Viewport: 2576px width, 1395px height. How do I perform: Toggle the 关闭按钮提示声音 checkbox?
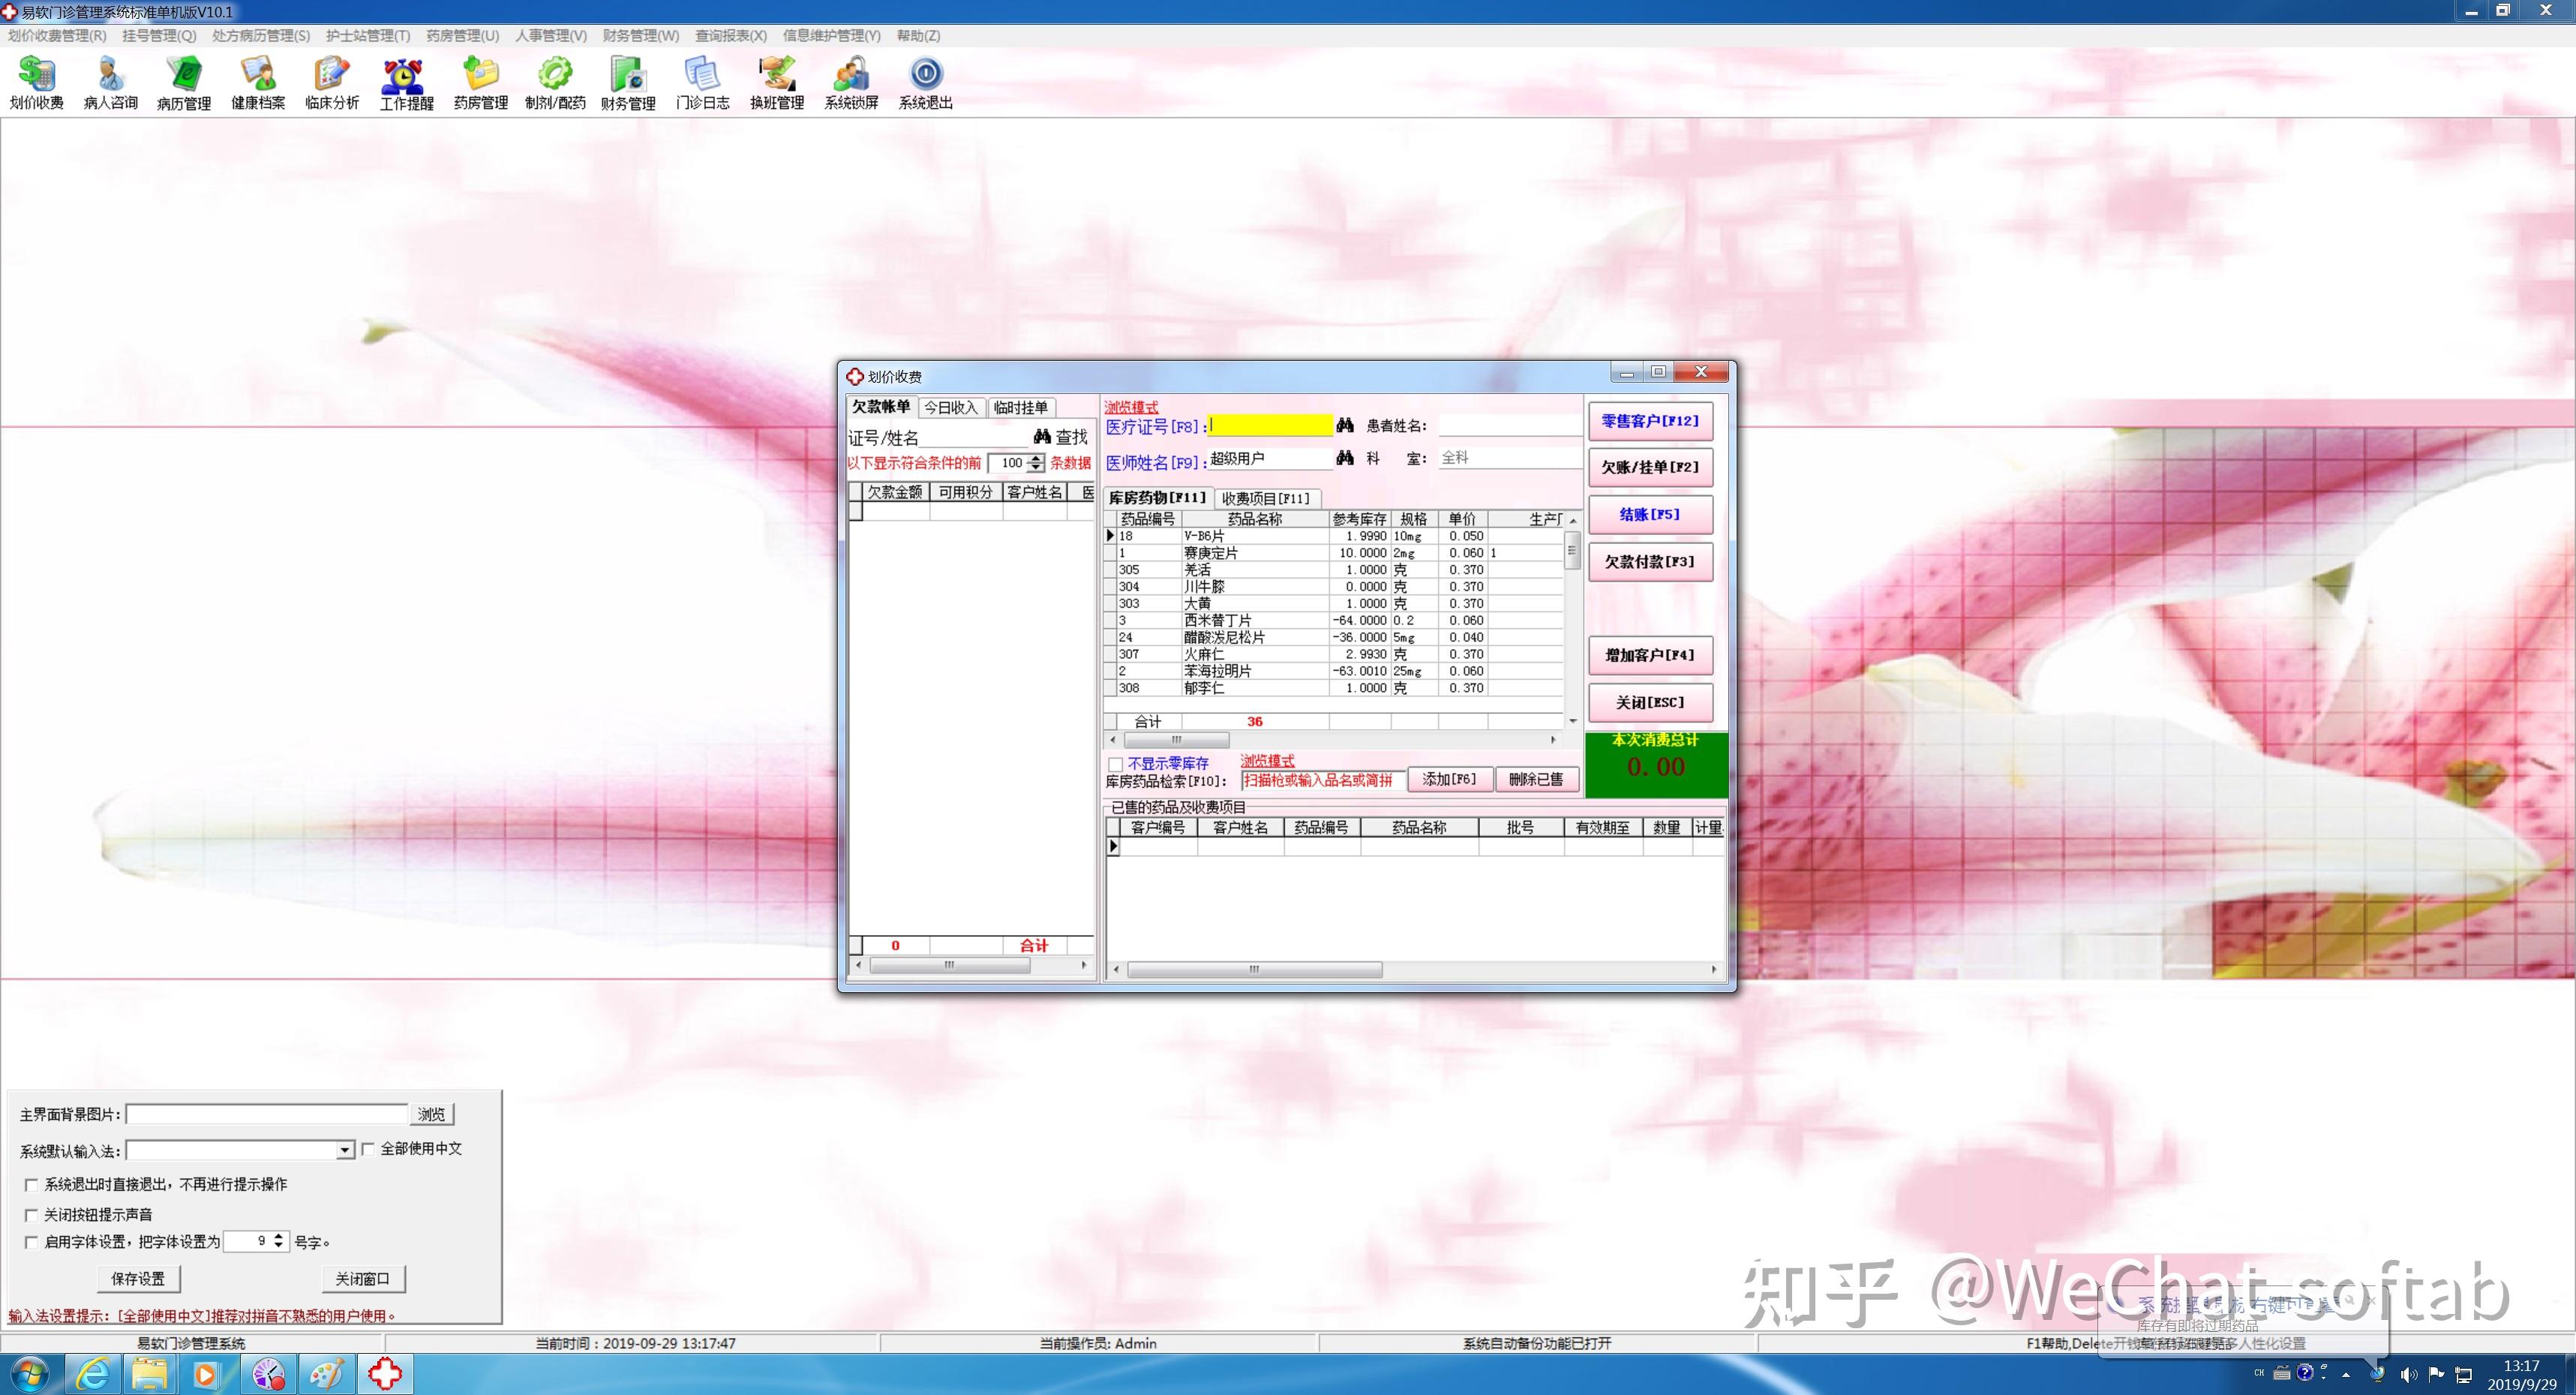[x=31, y=1215]
